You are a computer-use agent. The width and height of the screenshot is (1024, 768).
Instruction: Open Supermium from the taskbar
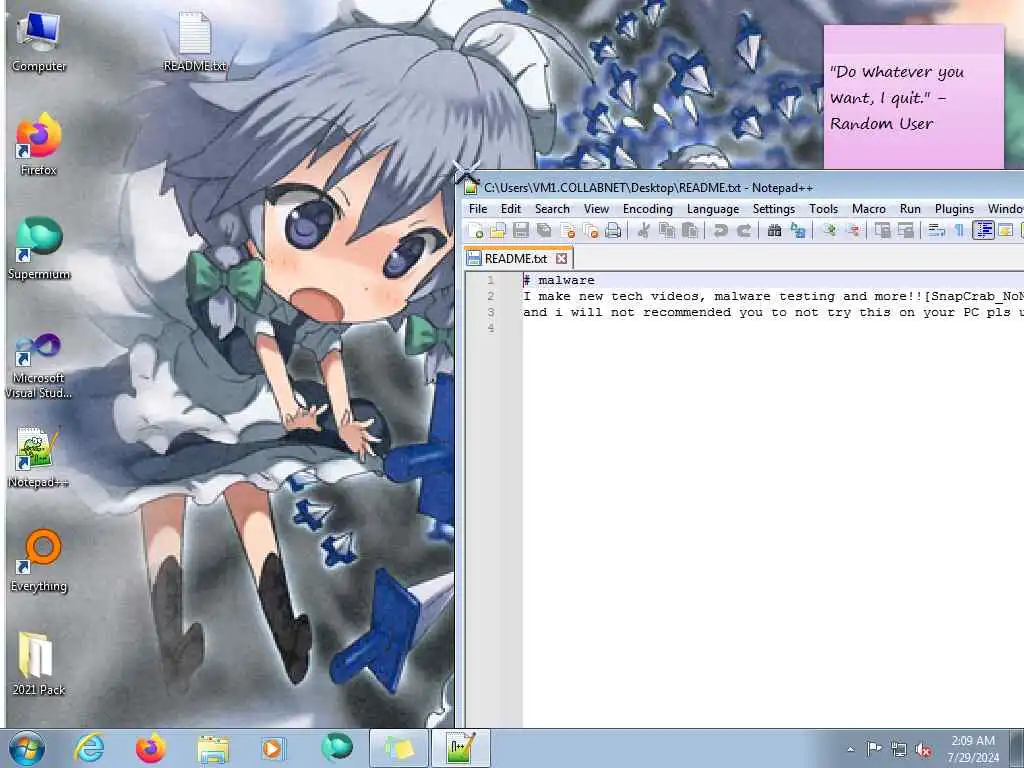pyautogui.click(x=337, y=748)
